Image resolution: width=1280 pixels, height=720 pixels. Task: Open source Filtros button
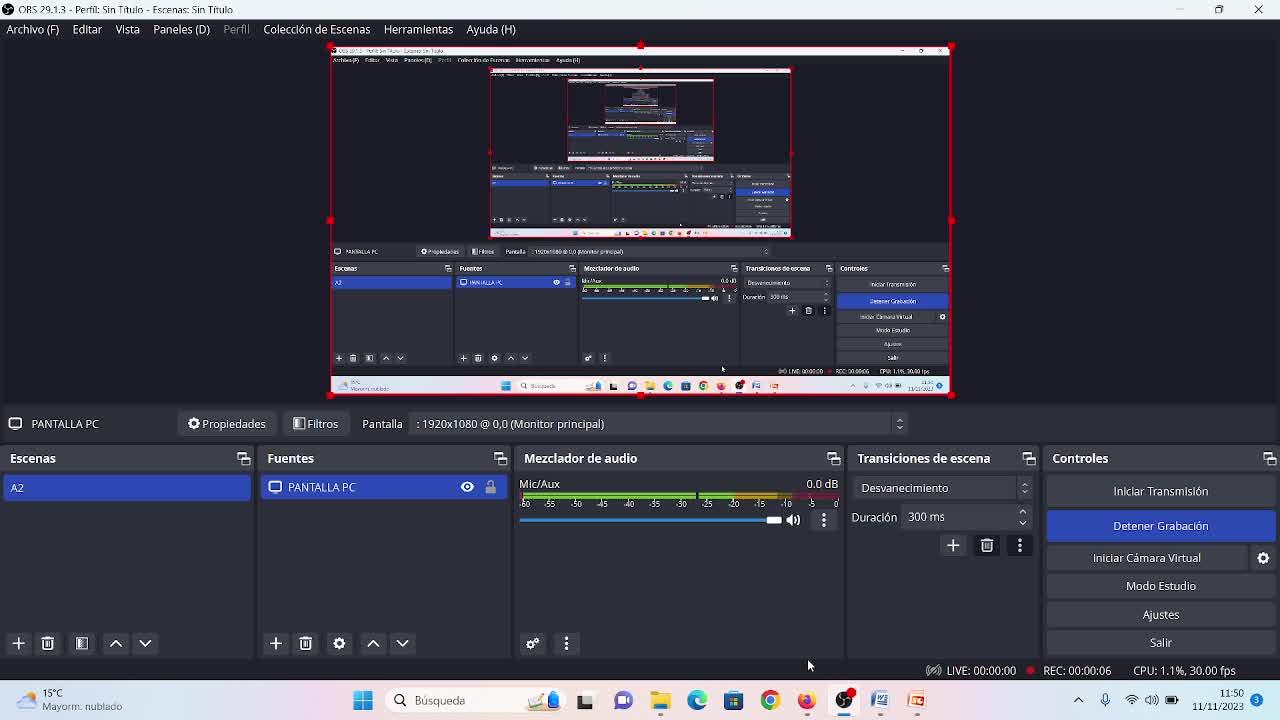tap(316, 424)
